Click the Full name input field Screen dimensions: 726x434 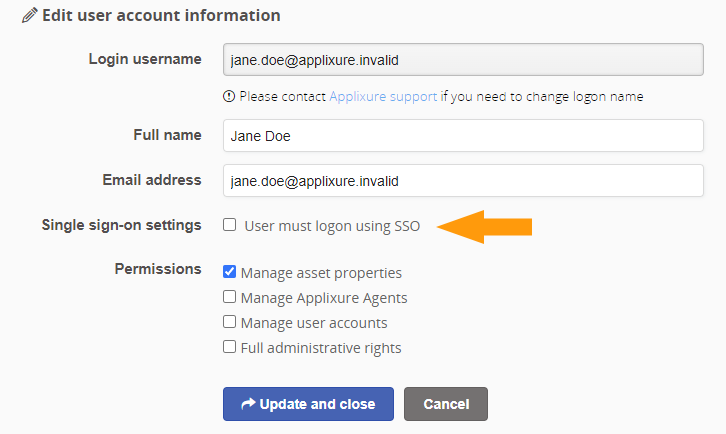(463, 136)
